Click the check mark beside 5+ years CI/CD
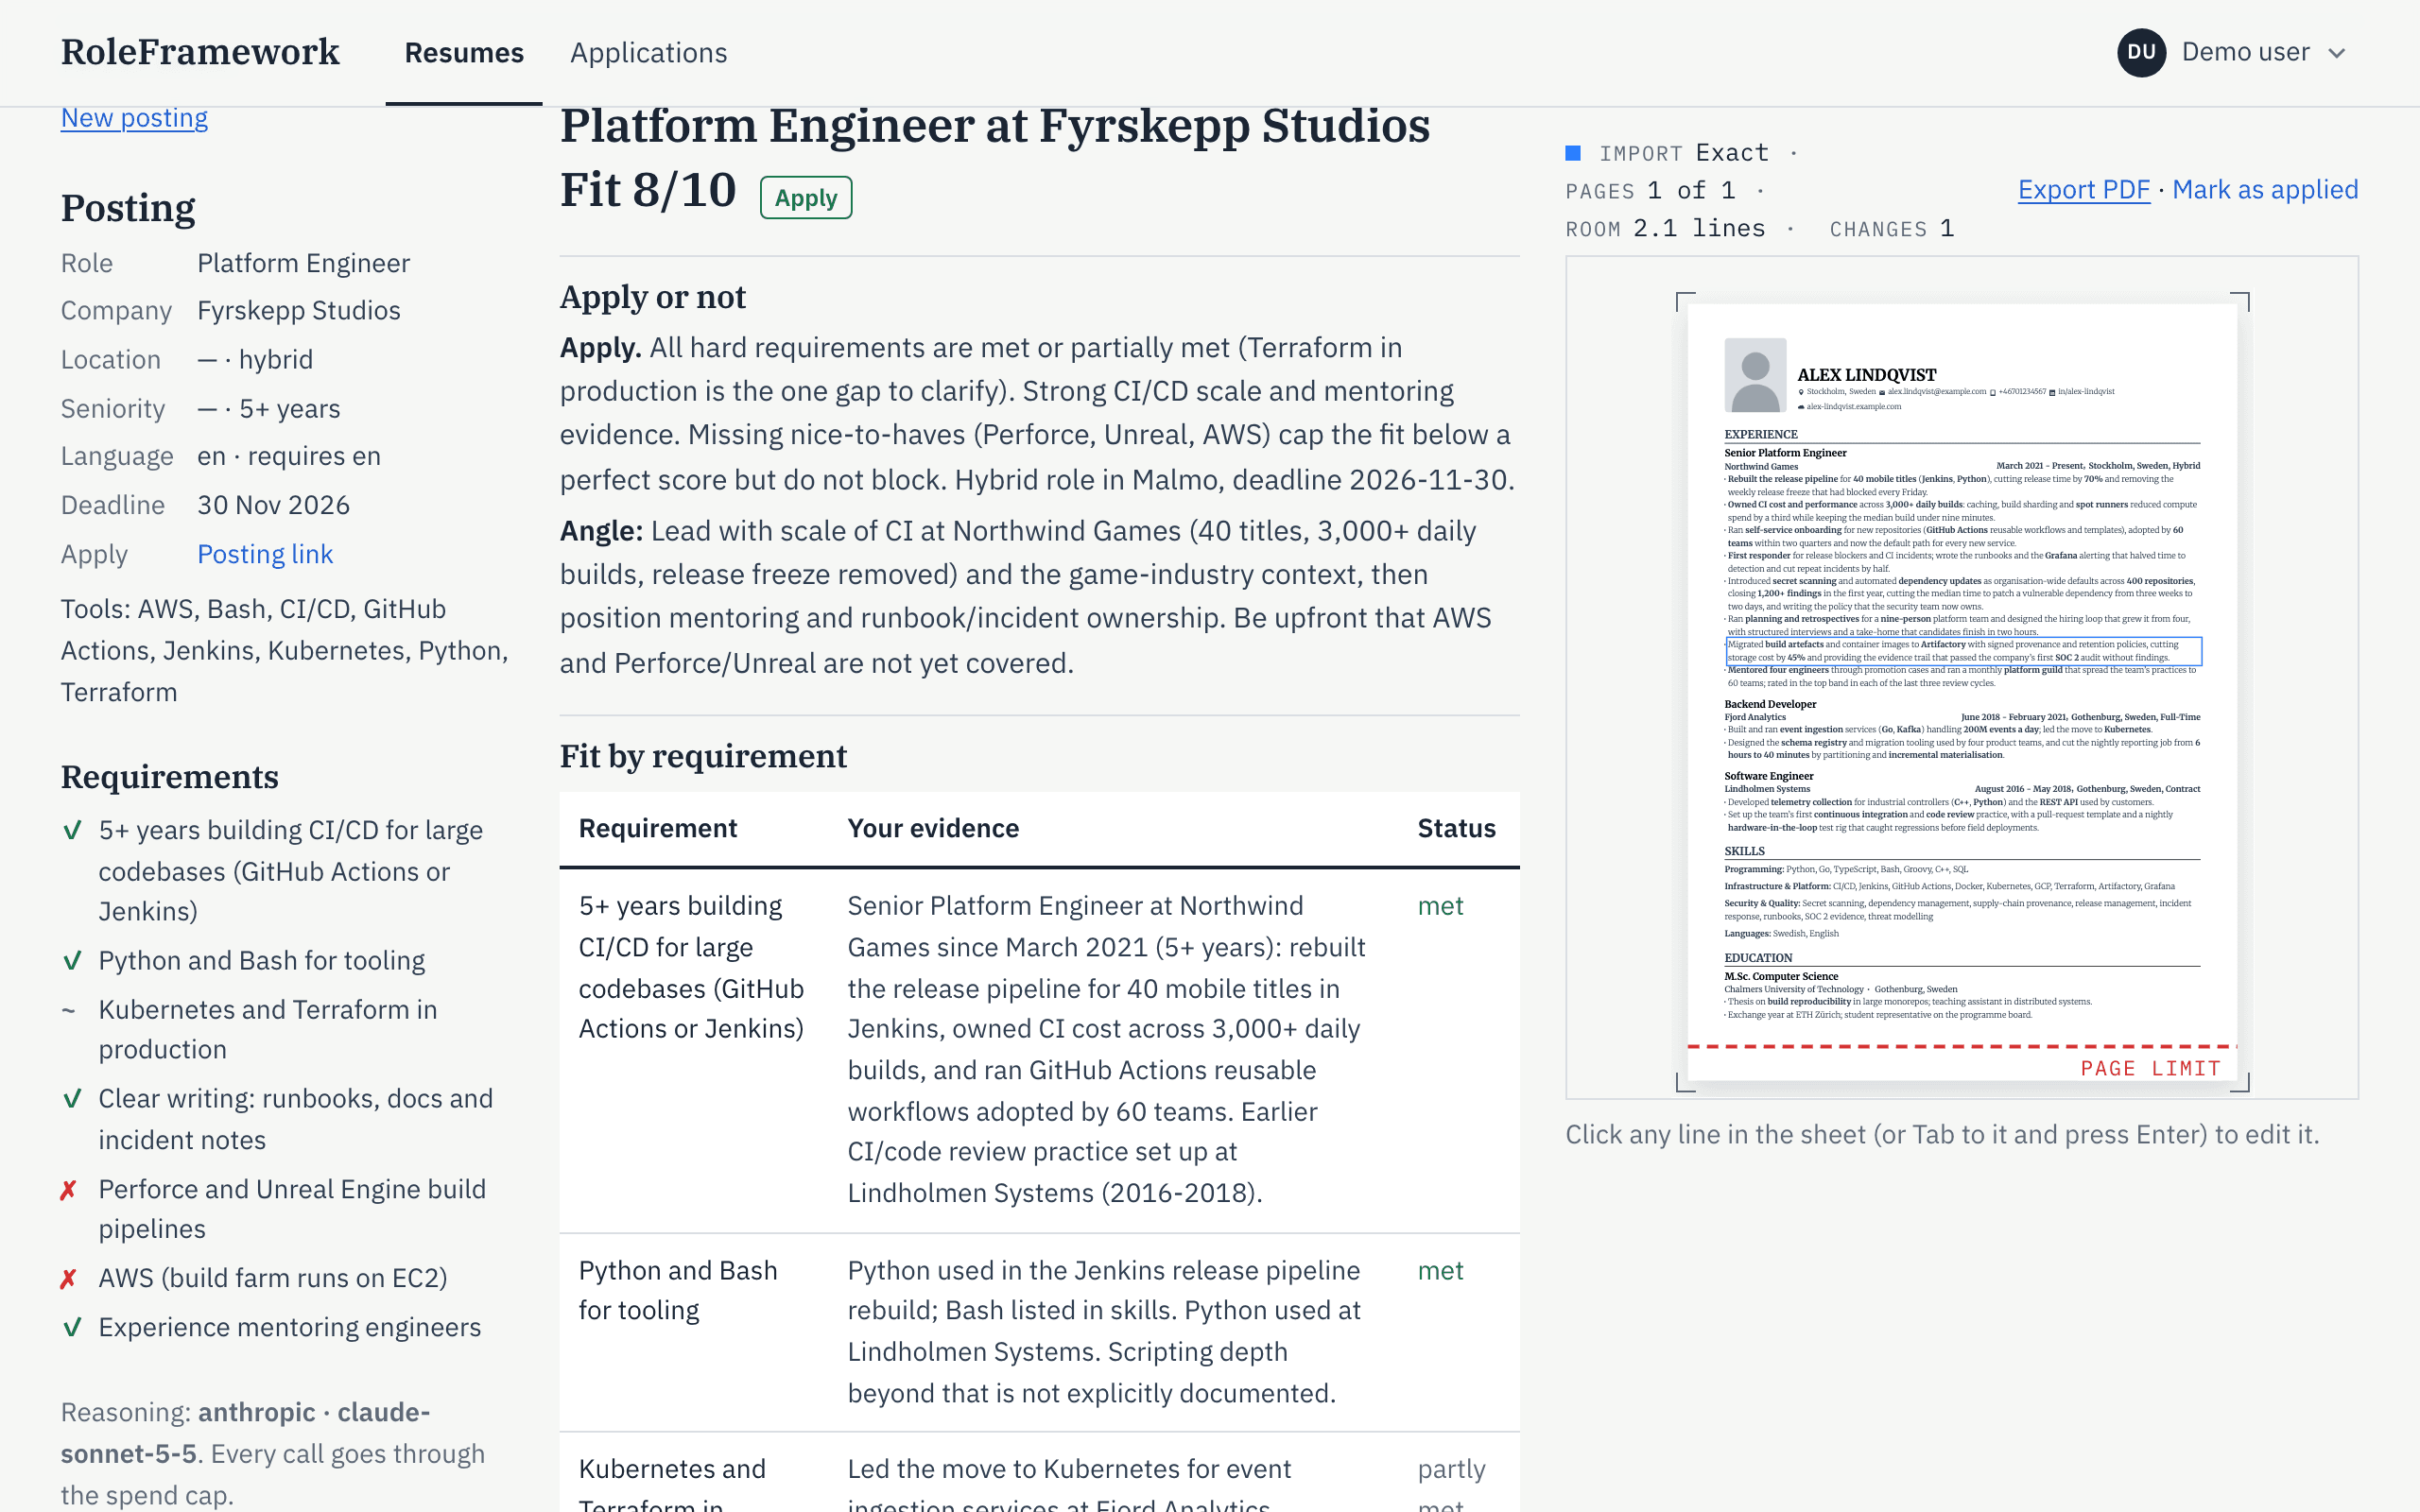 click(x=72, y=831)
